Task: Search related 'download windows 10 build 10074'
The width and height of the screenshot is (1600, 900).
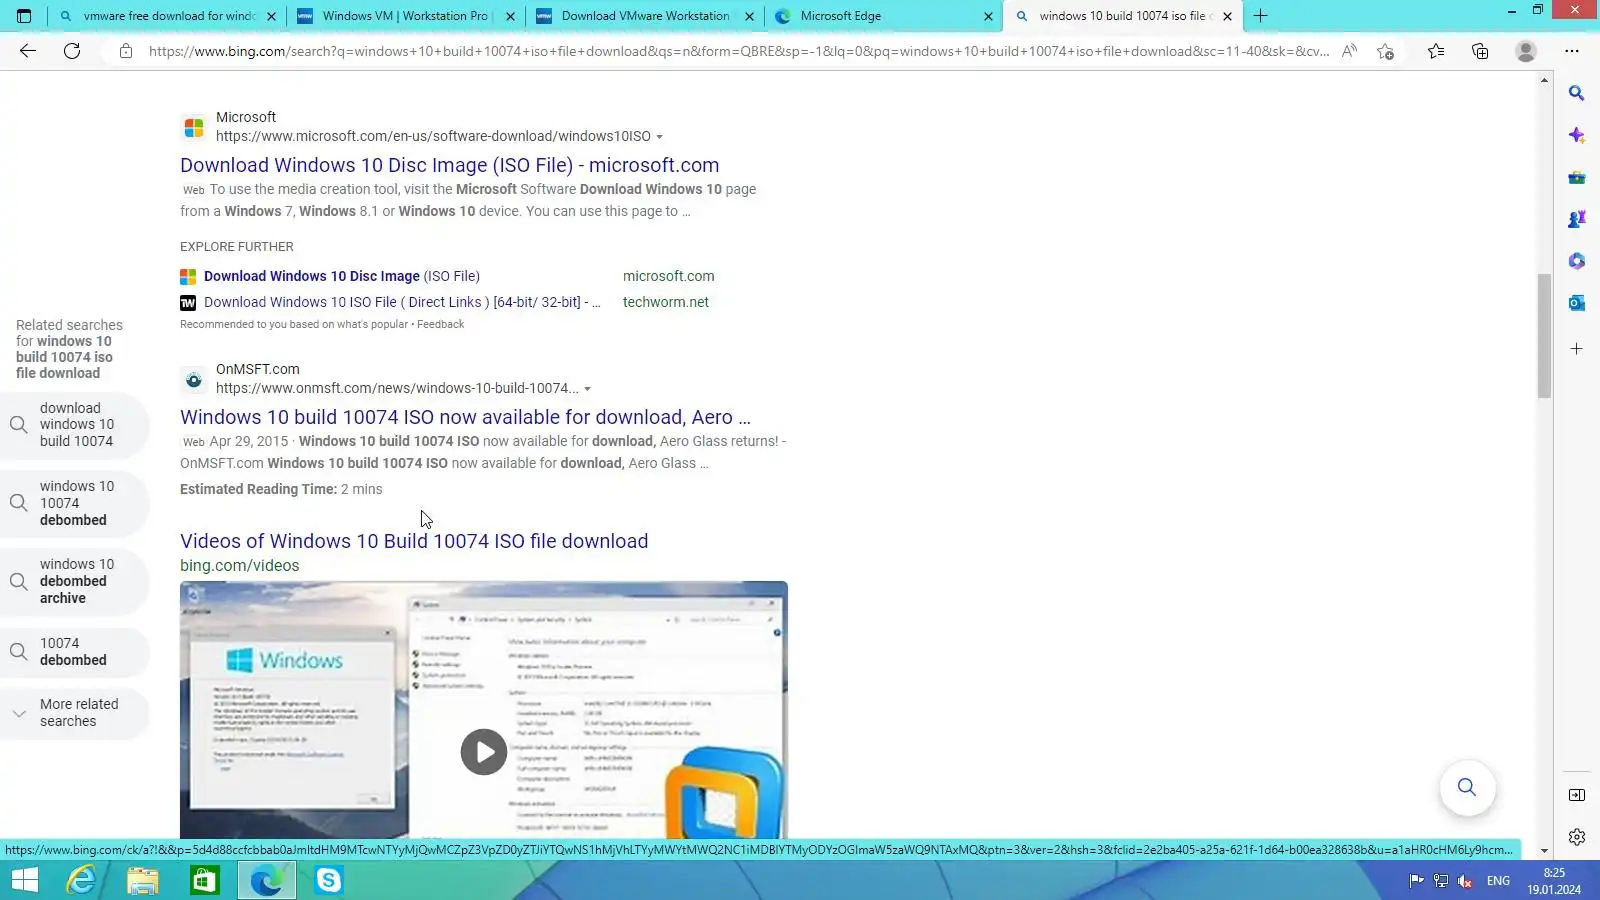Action: click(x=75, y=425)
